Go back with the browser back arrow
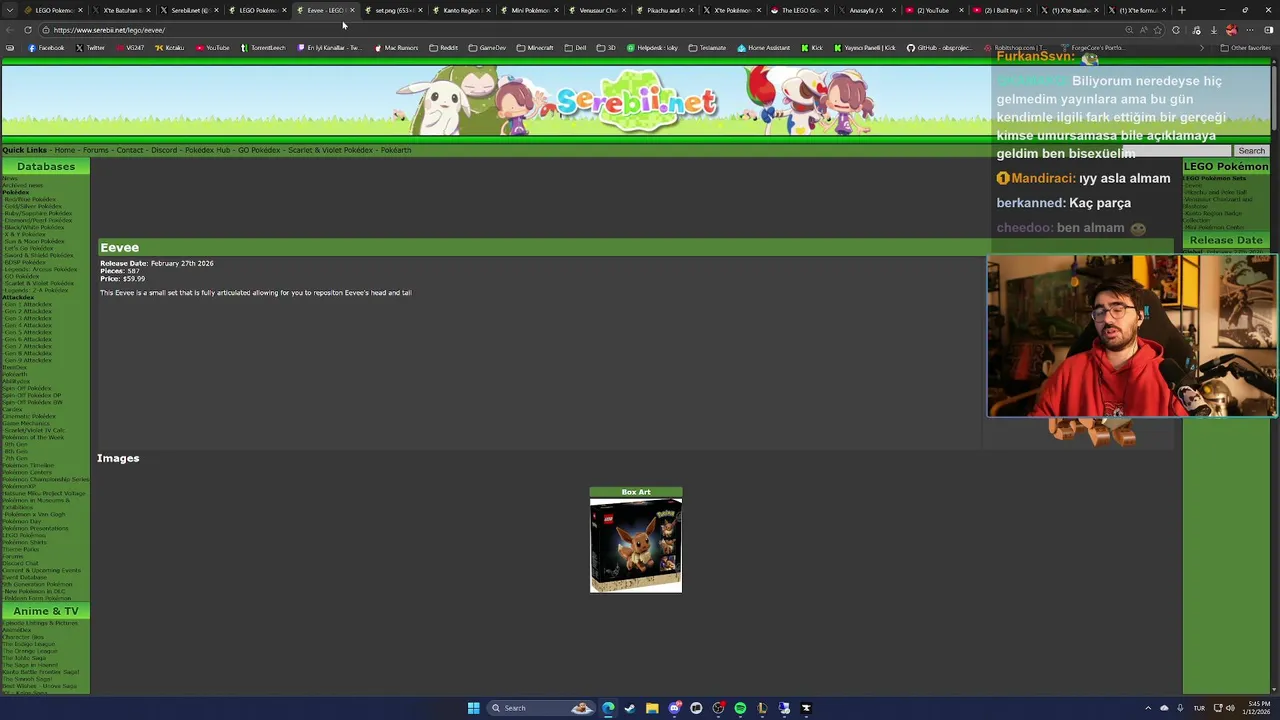 (12, 30)
